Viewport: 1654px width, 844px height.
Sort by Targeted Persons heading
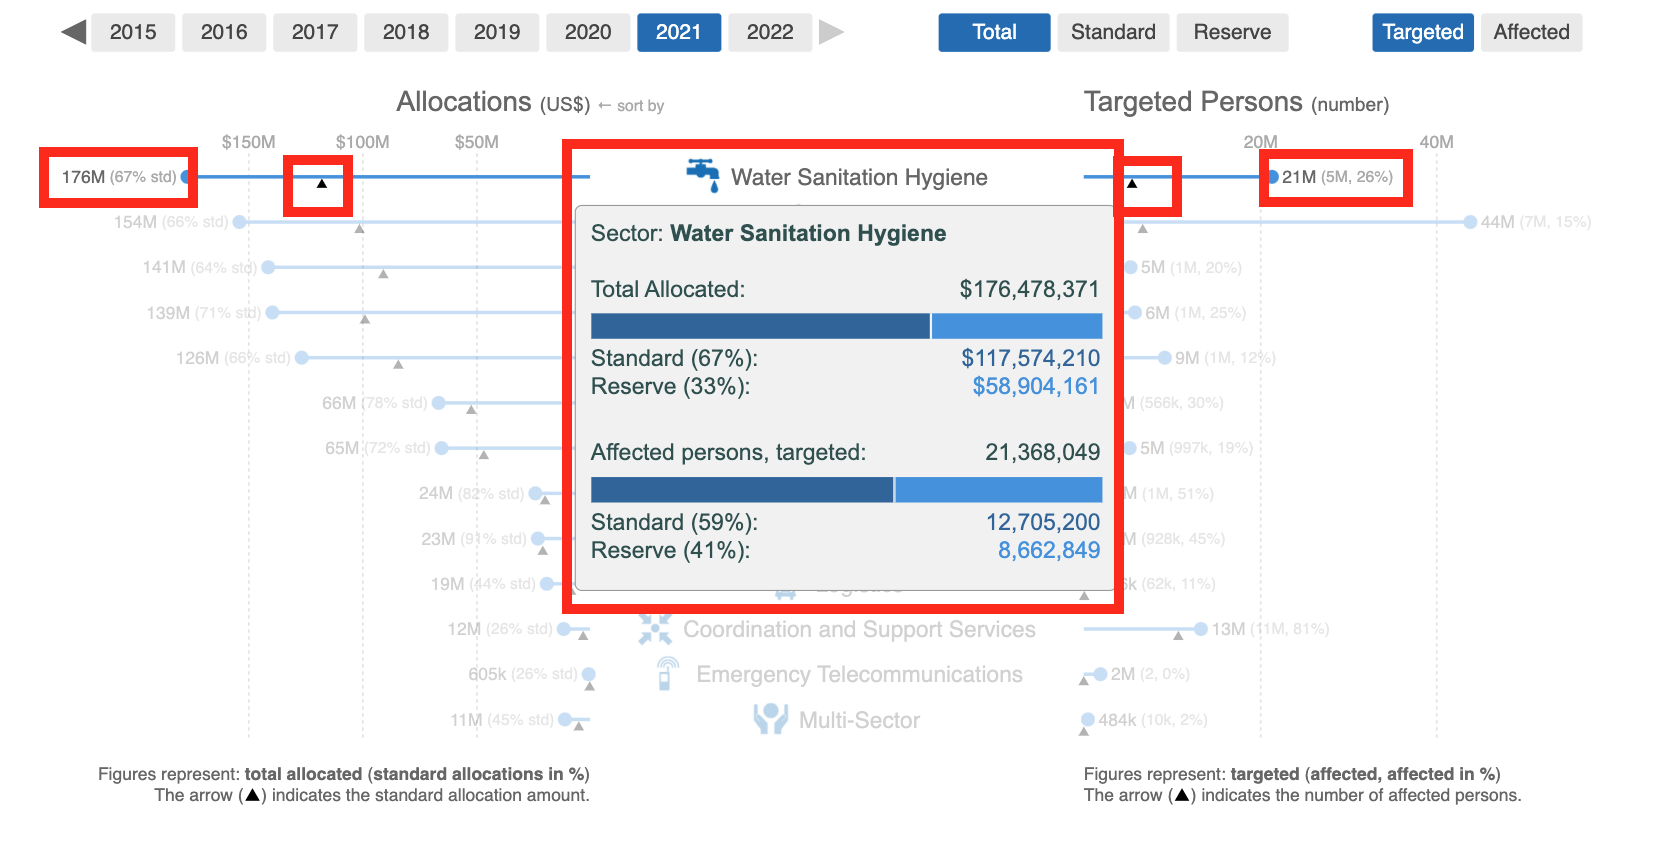(1236, 102)
